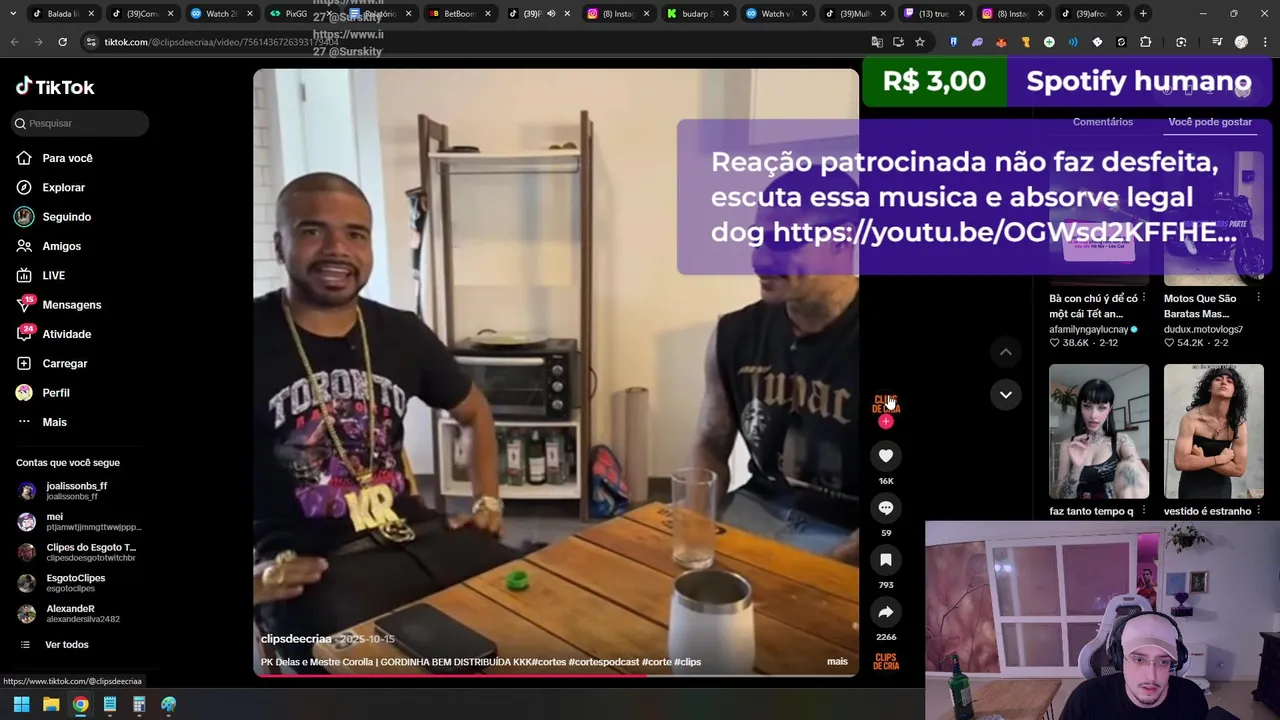The width and height of the screenshot is (1280, 720).
Task: Open Perfil page
Action: coord(55,393)
